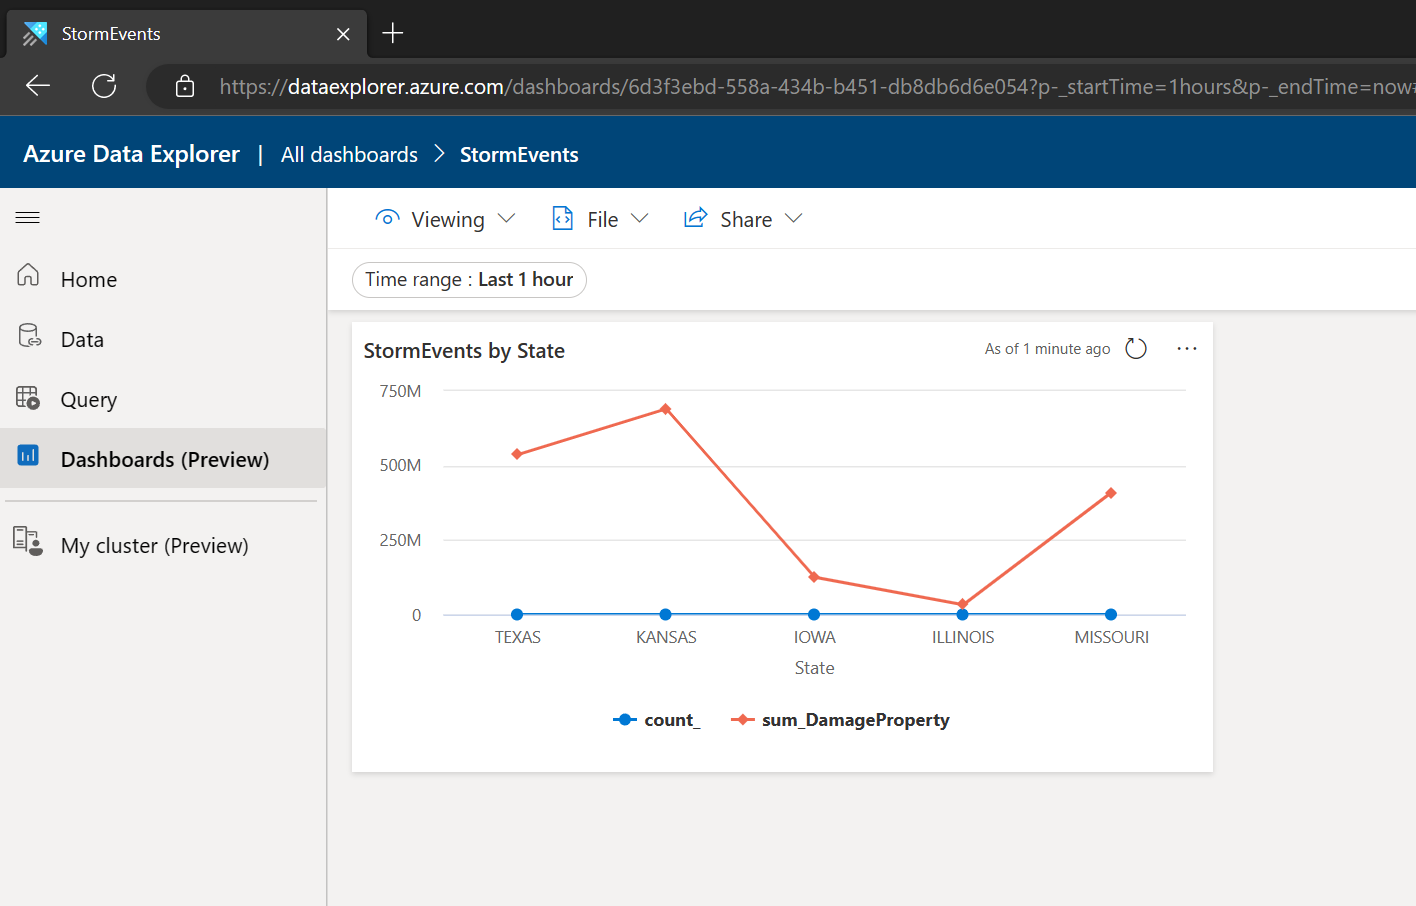This screenshot has height=906, width=1416.
Task: Click the File label in the toolbar
Action: [603, 219]
